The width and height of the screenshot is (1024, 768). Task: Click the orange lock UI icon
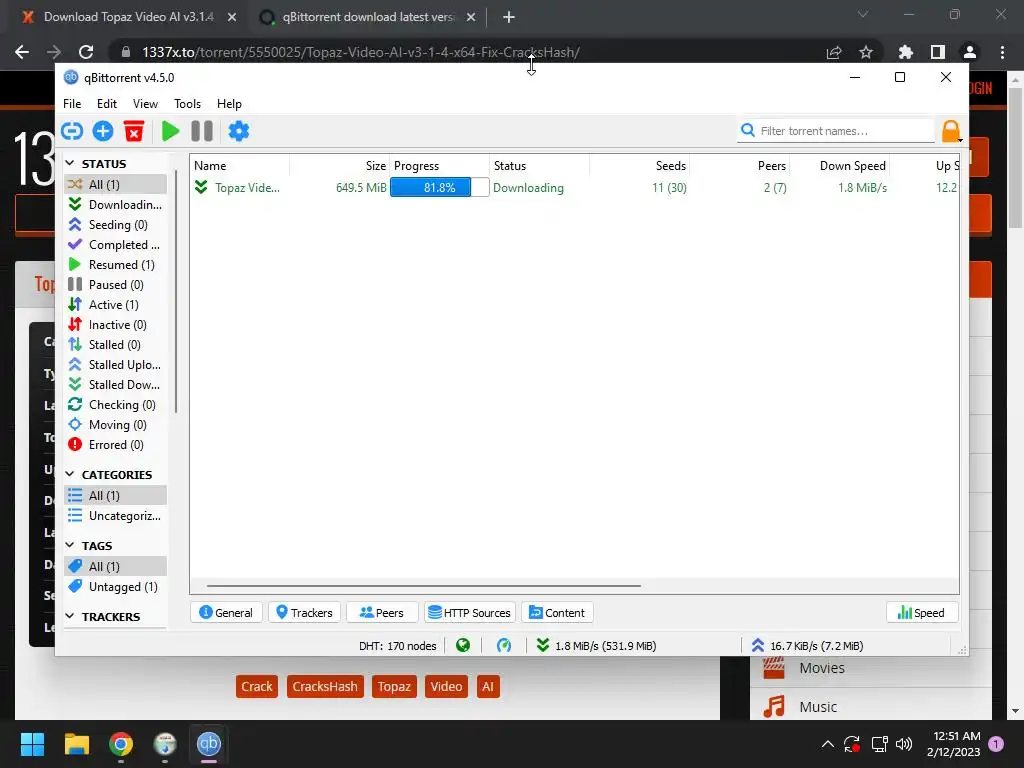pyautogui.click(x=951, y=131)
